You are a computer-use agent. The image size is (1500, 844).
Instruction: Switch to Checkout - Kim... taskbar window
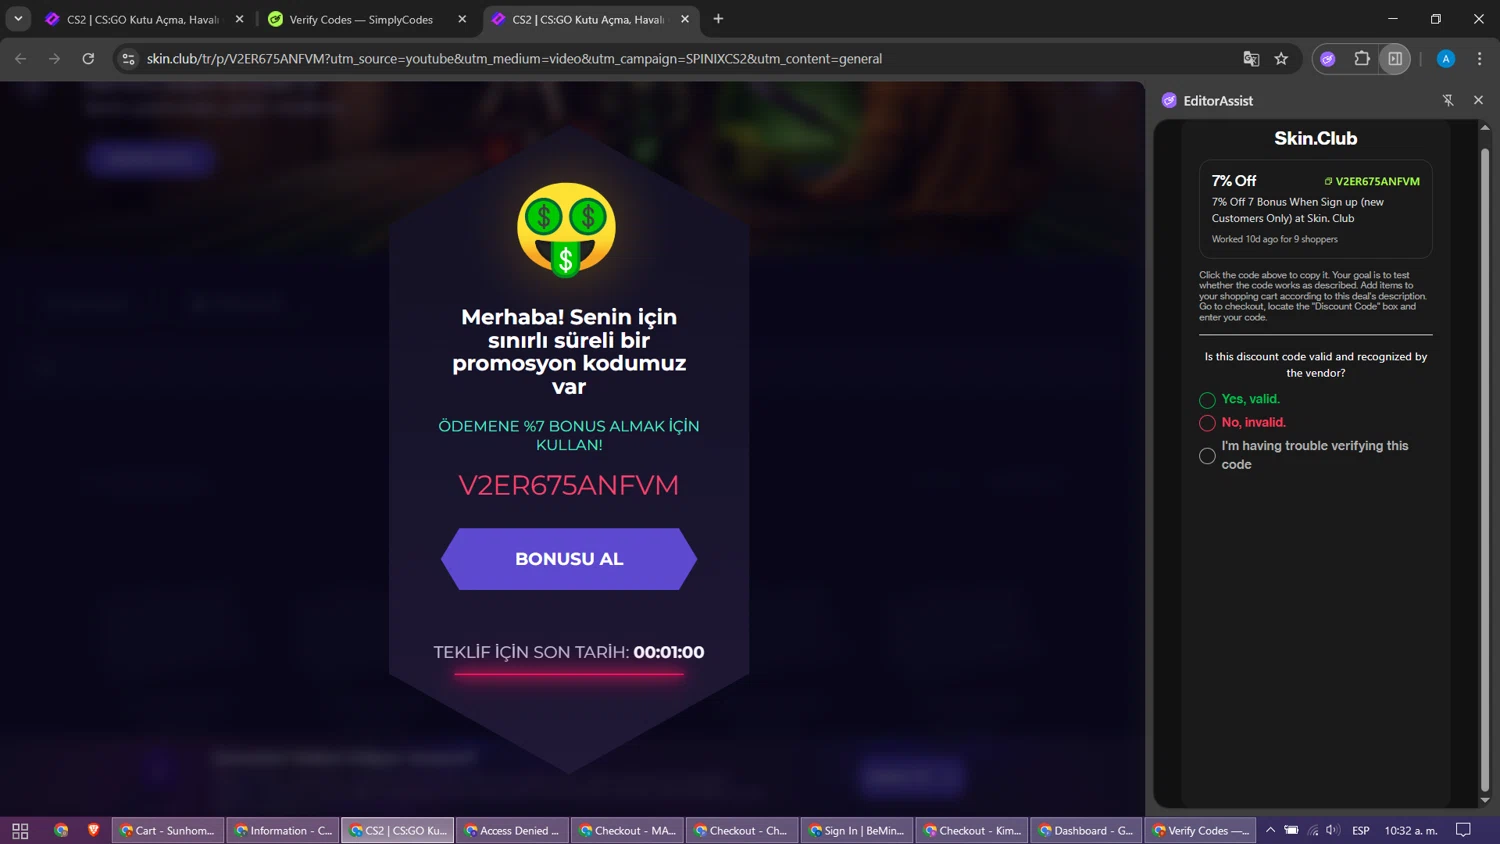(x=972, y=830)
